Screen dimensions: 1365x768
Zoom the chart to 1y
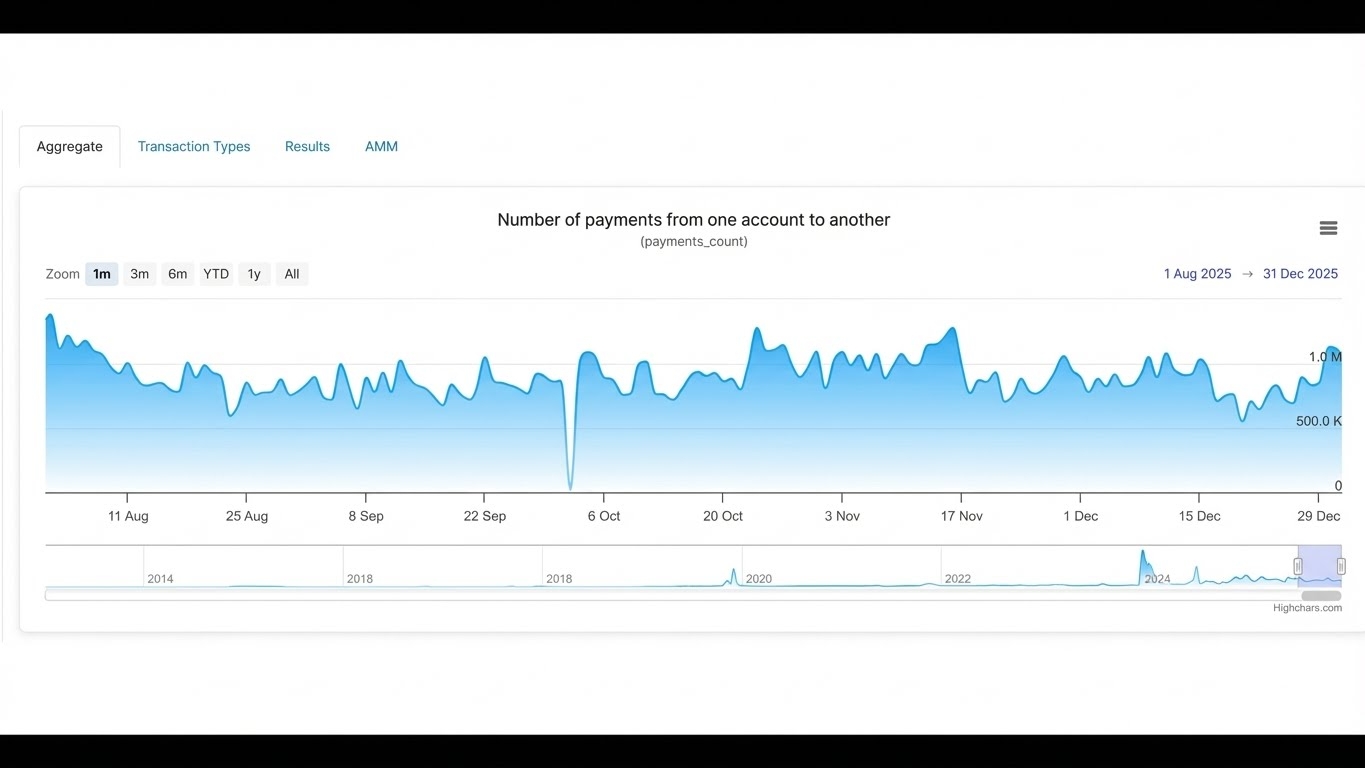[254, 274]
